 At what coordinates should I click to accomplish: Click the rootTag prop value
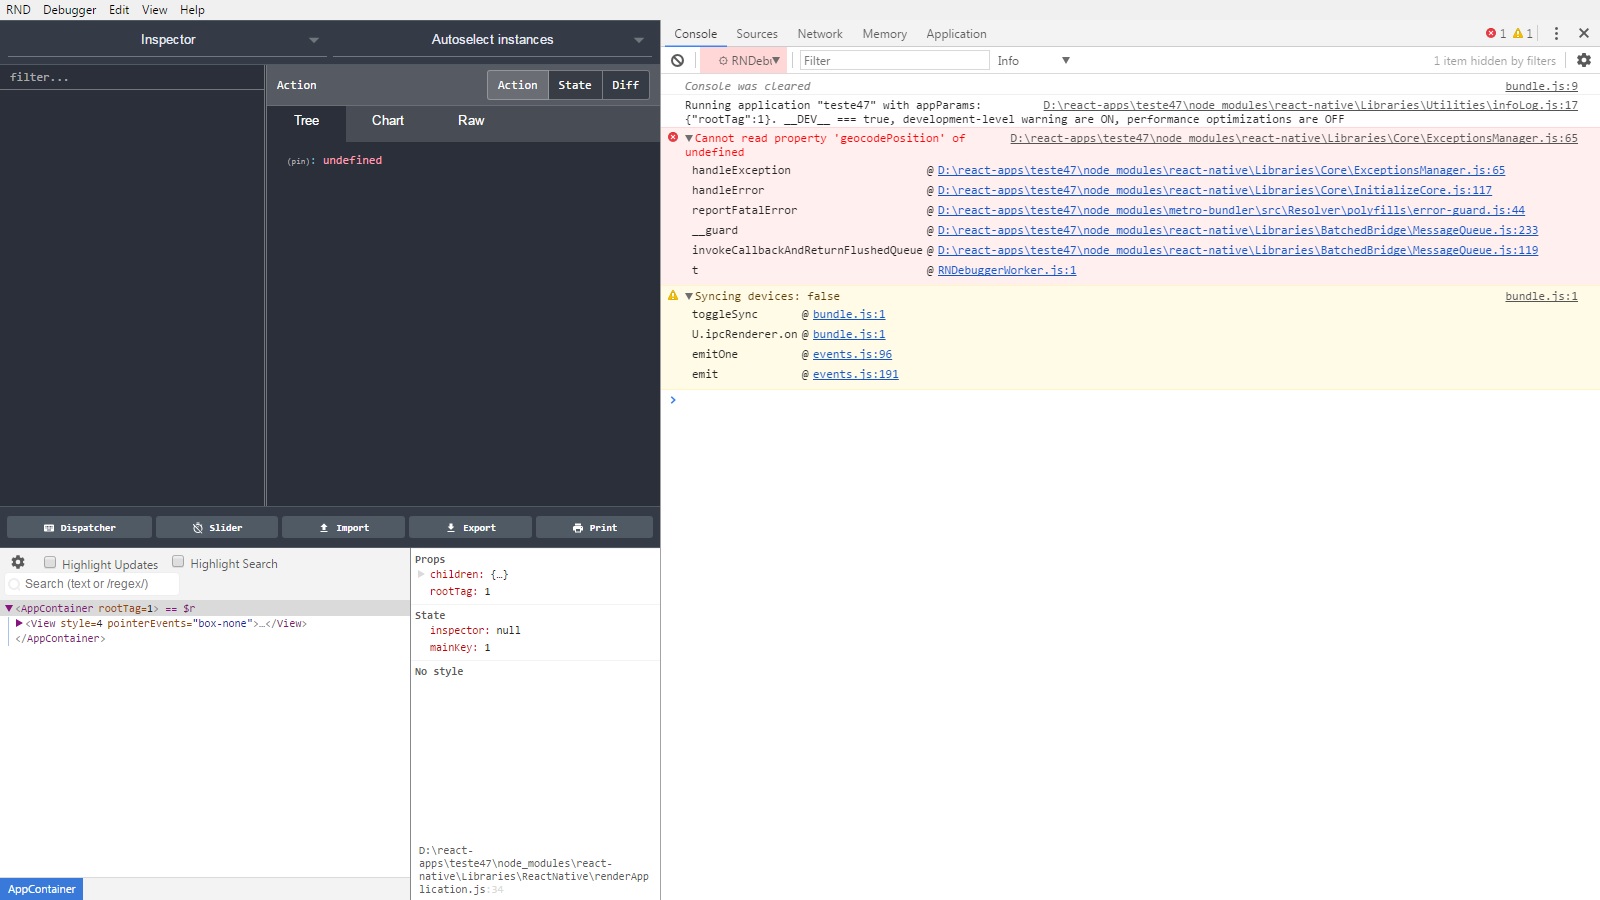tap(487, 592)
